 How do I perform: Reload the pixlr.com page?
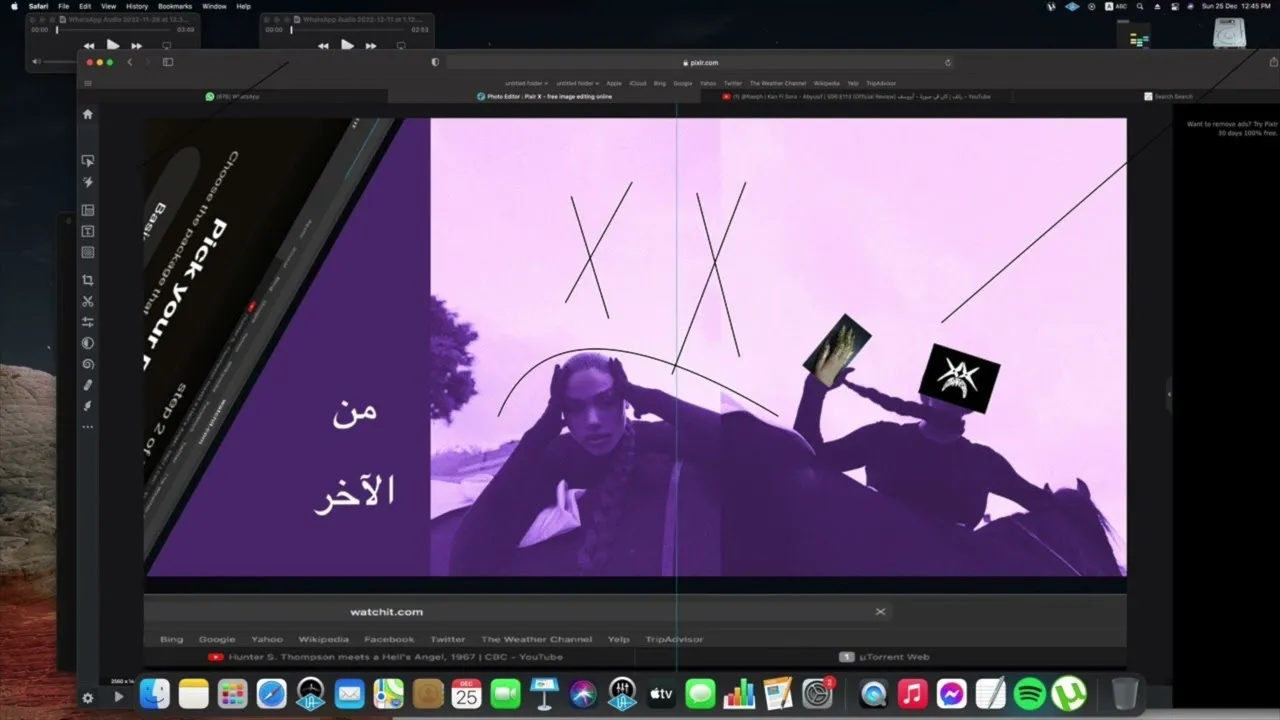[948, 62]
